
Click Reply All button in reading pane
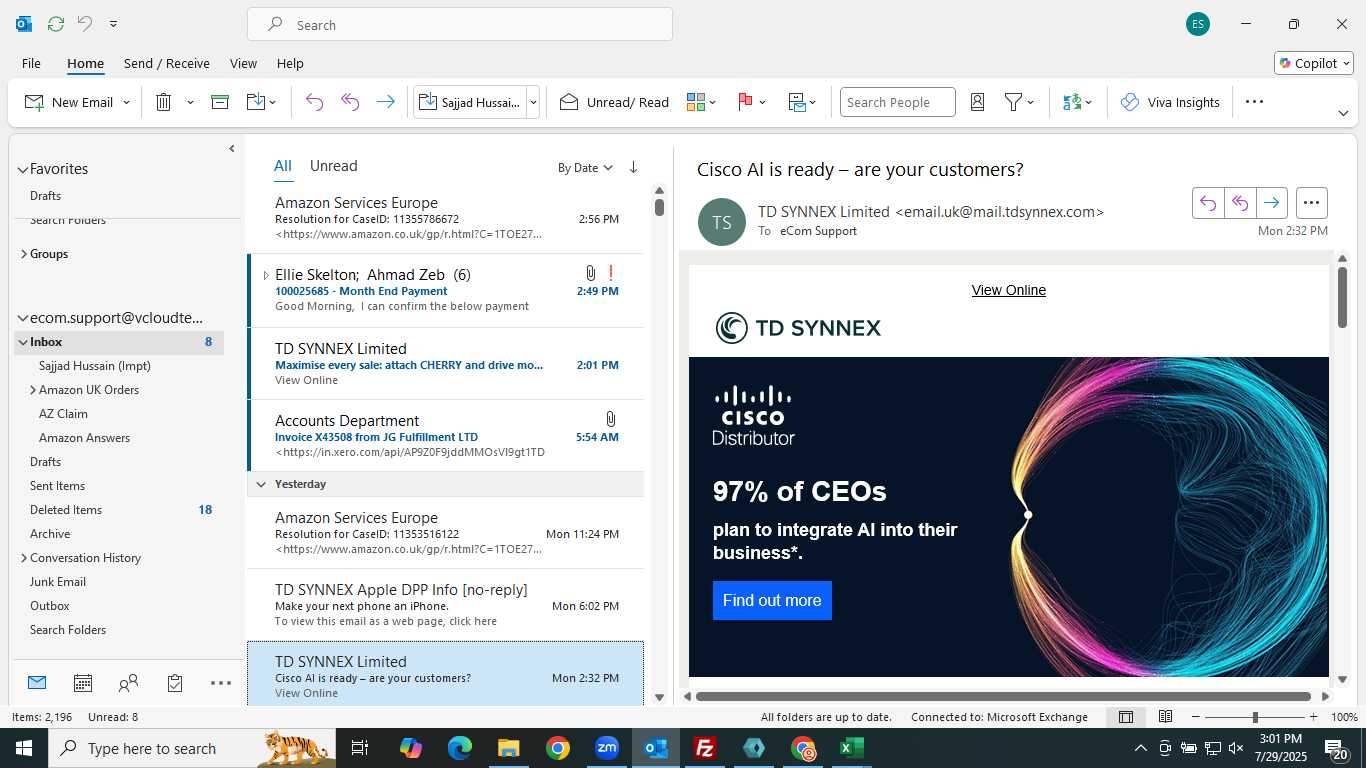tap(1240, 203)
